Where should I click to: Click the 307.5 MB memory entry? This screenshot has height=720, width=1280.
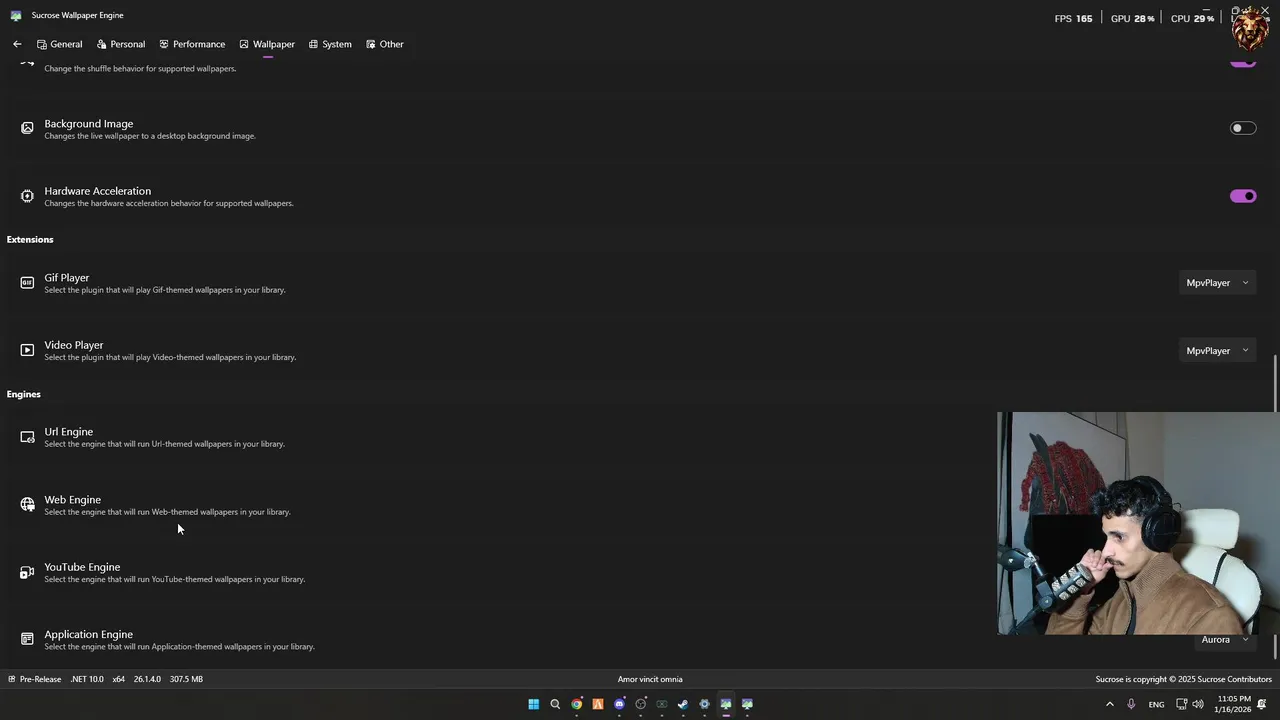186,679
